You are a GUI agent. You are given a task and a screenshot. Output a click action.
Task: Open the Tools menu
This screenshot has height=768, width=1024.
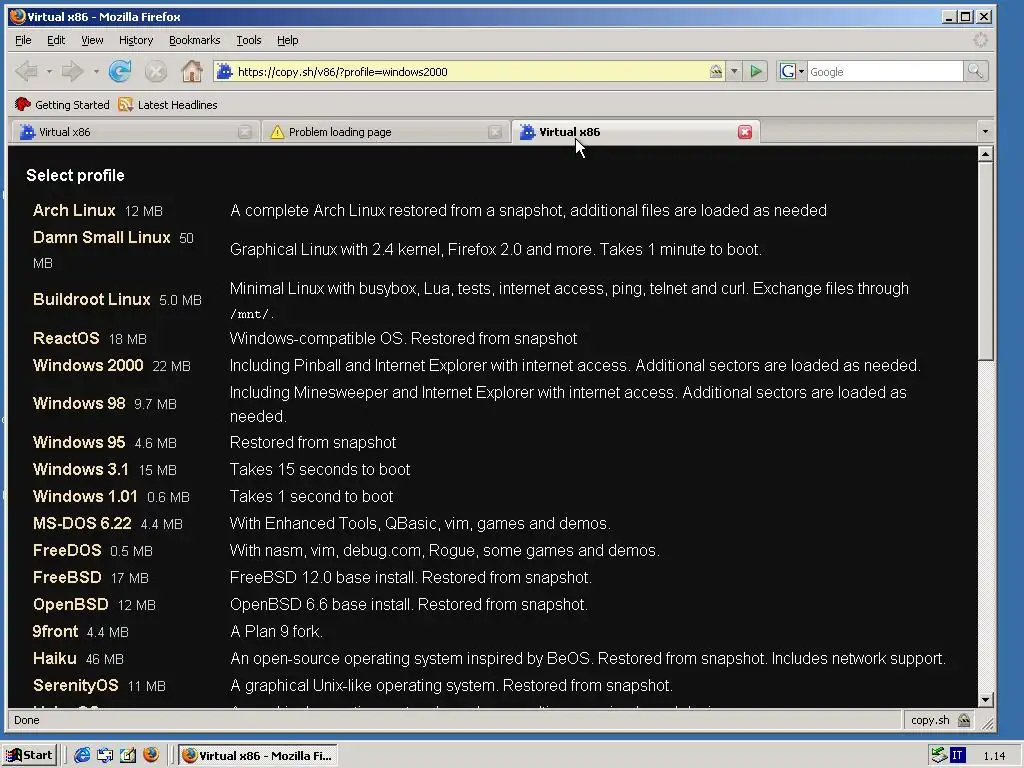coord(249,40)
